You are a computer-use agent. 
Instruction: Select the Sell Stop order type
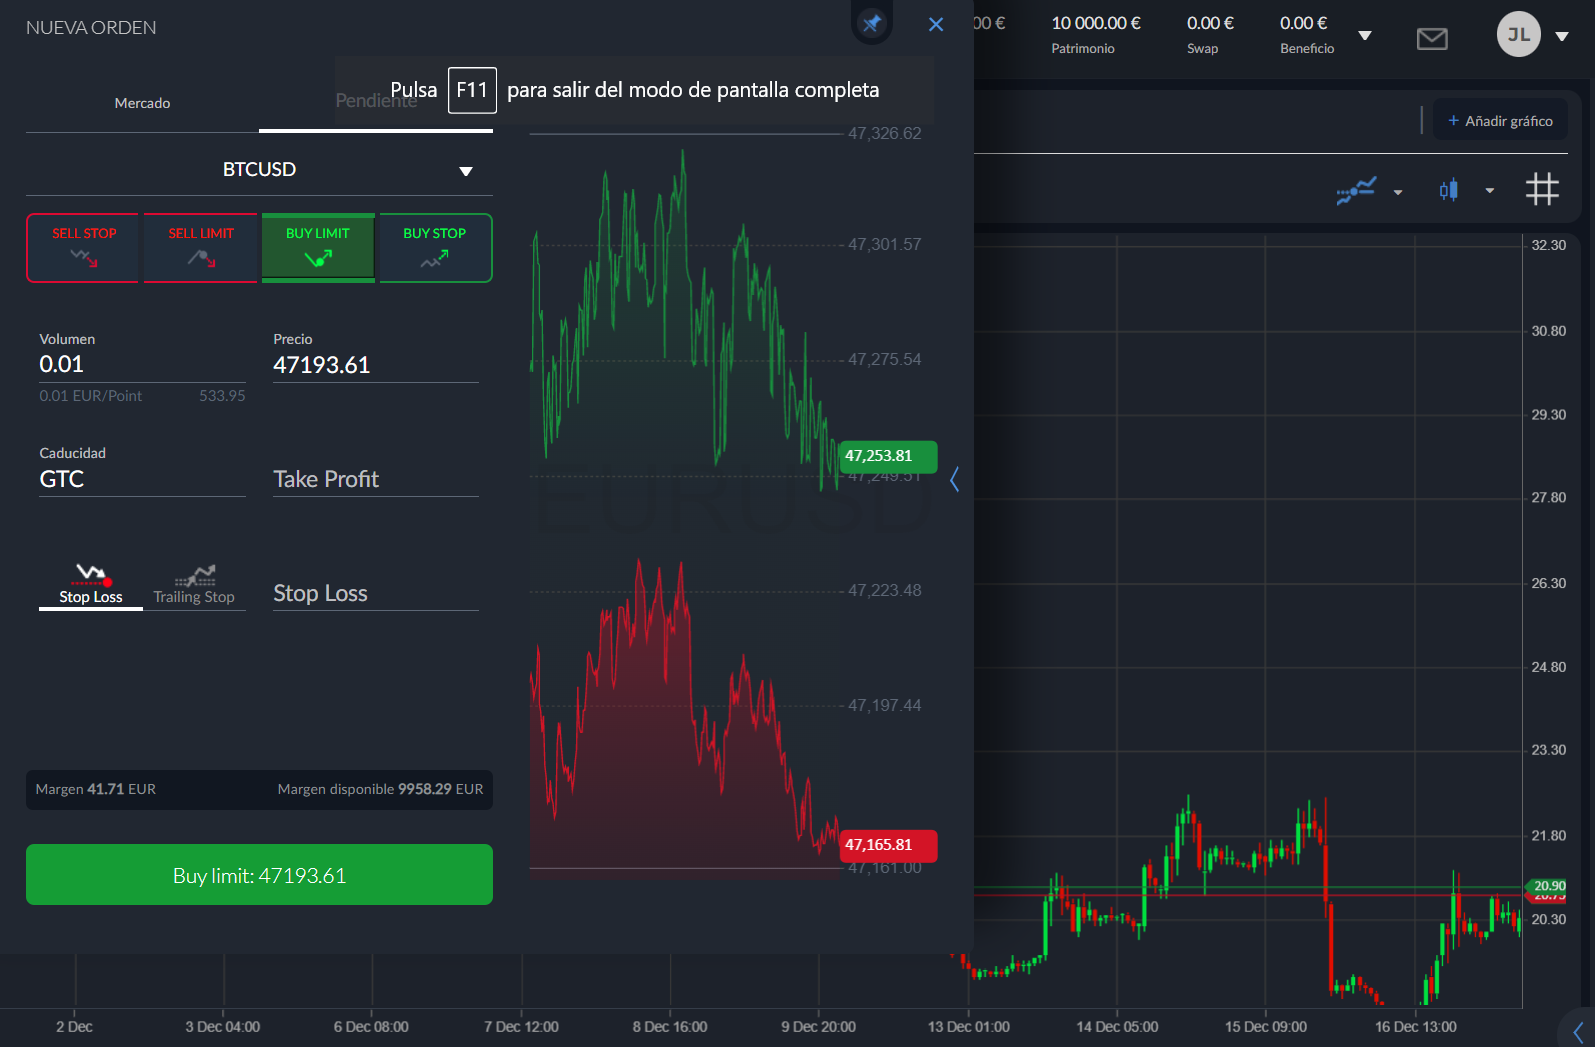tap(84, 247)
